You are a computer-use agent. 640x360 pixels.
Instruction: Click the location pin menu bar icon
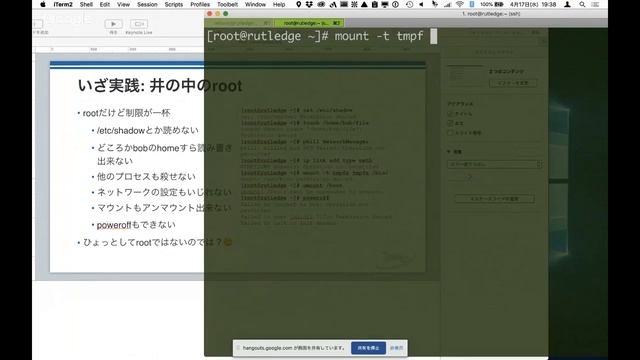[x=298, y=4]
